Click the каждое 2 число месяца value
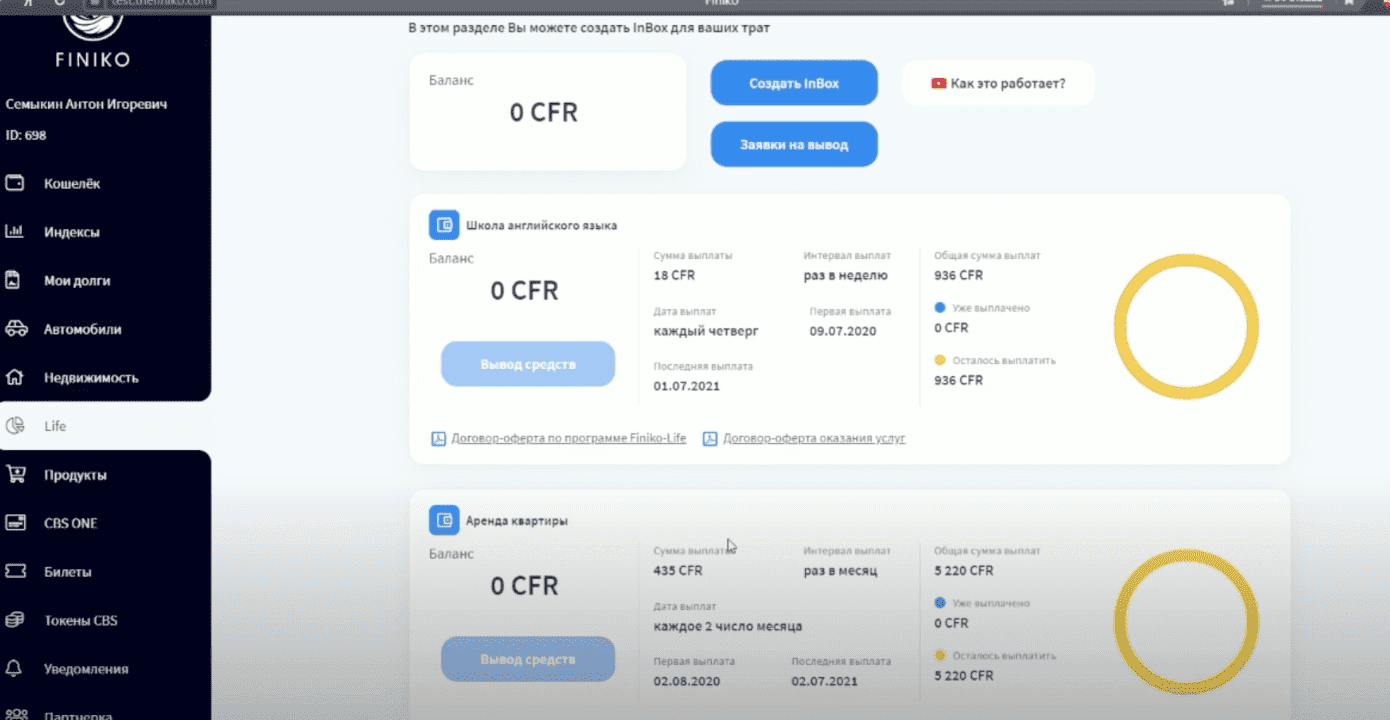Viewport: 1390px width, 720px height. 728,626
